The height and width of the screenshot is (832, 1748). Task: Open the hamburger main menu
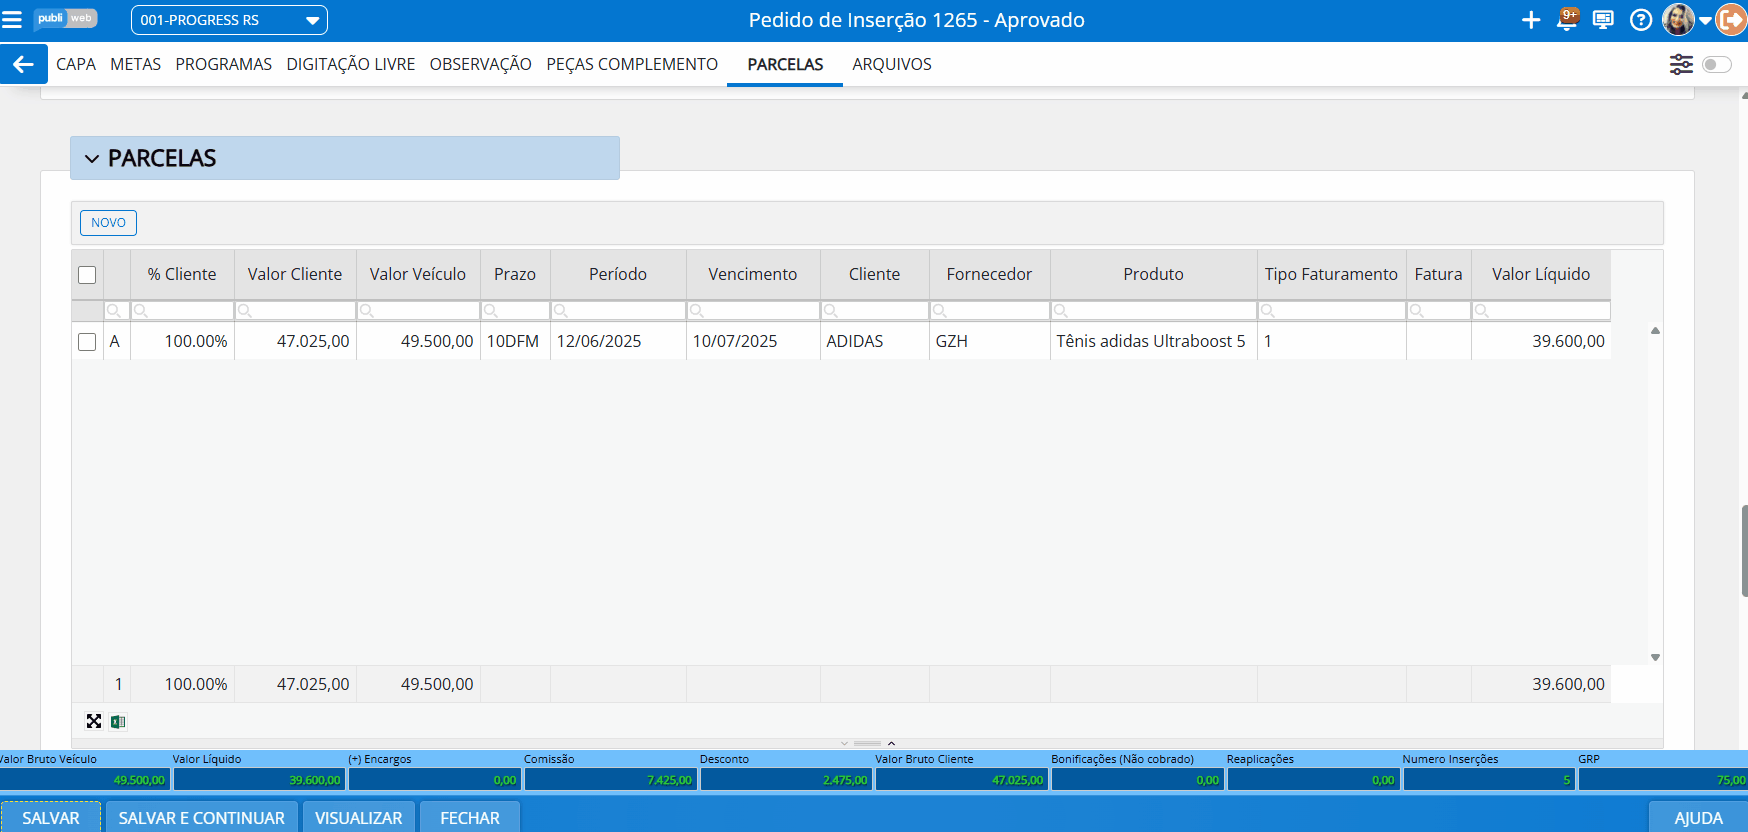point(12,20)
